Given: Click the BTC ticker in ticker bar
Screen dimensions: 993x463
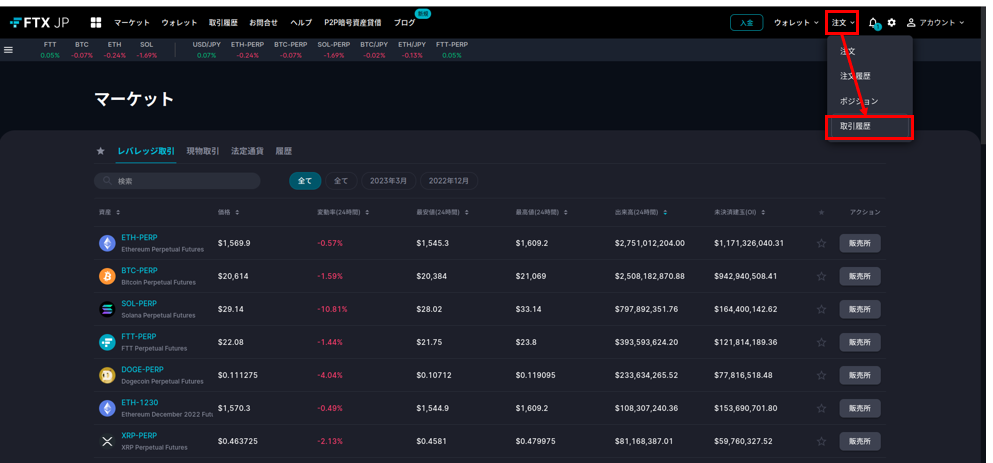Looking at the screenshot, I should pyautogui.click(x=82, y=50).
